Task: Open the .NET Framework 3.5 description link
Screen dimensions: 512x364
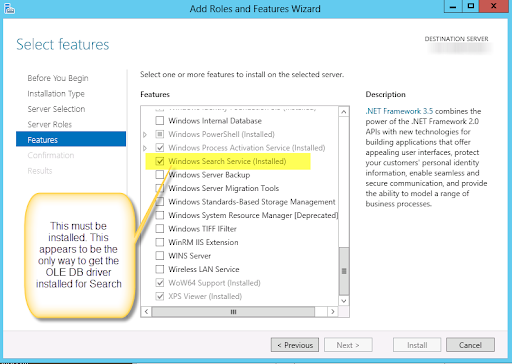Action: coord(399,111)
